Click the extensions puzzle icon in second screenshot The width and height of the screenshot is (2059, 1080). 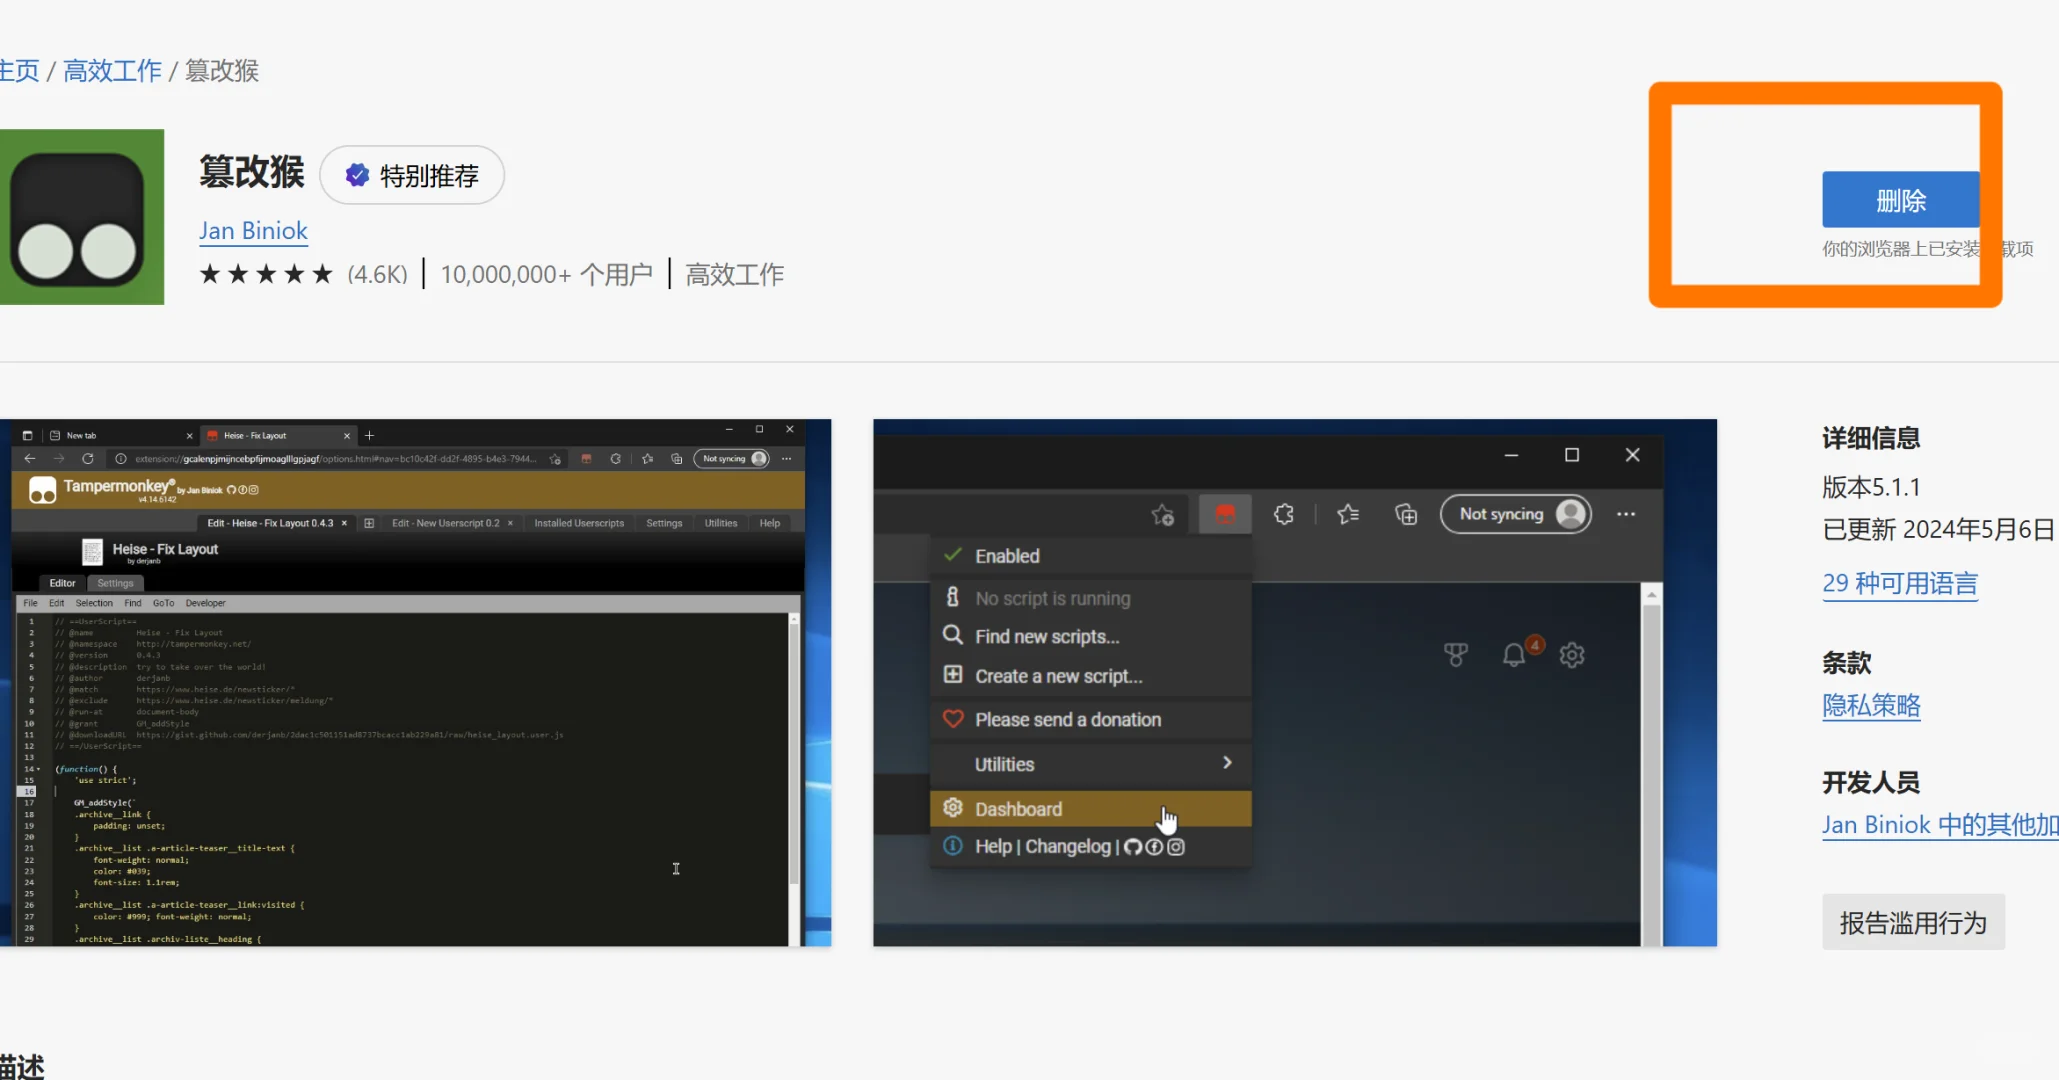[x=1284, y=514]
